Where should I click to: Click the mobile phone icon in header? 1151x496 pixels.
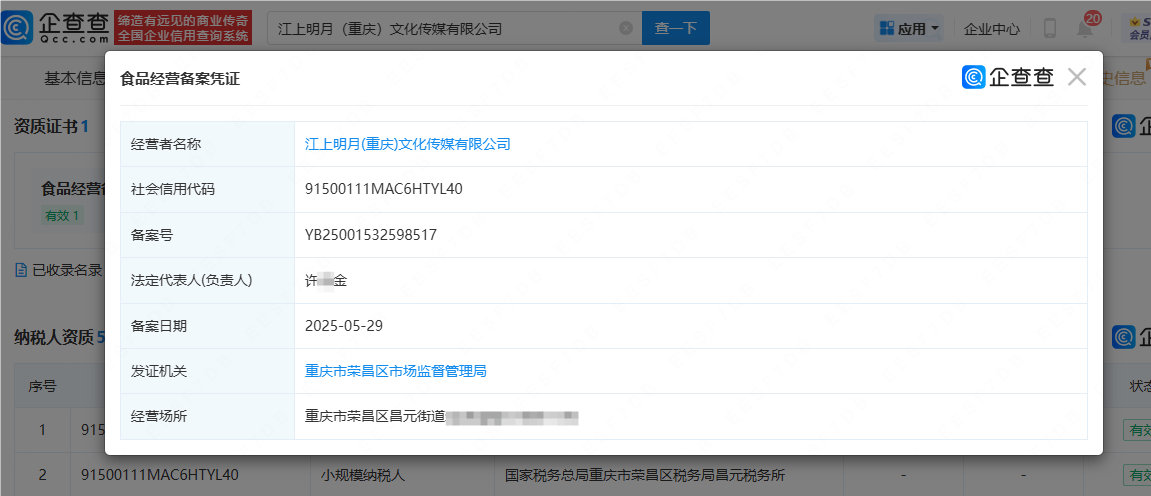pyautogui.click(x=1050, y=29)
